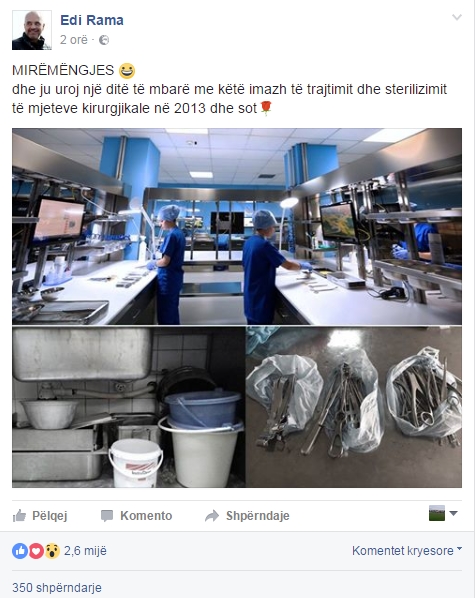Open the 350 shpërndarje shares list
476x598 pixels.
(x=57, y=588)
